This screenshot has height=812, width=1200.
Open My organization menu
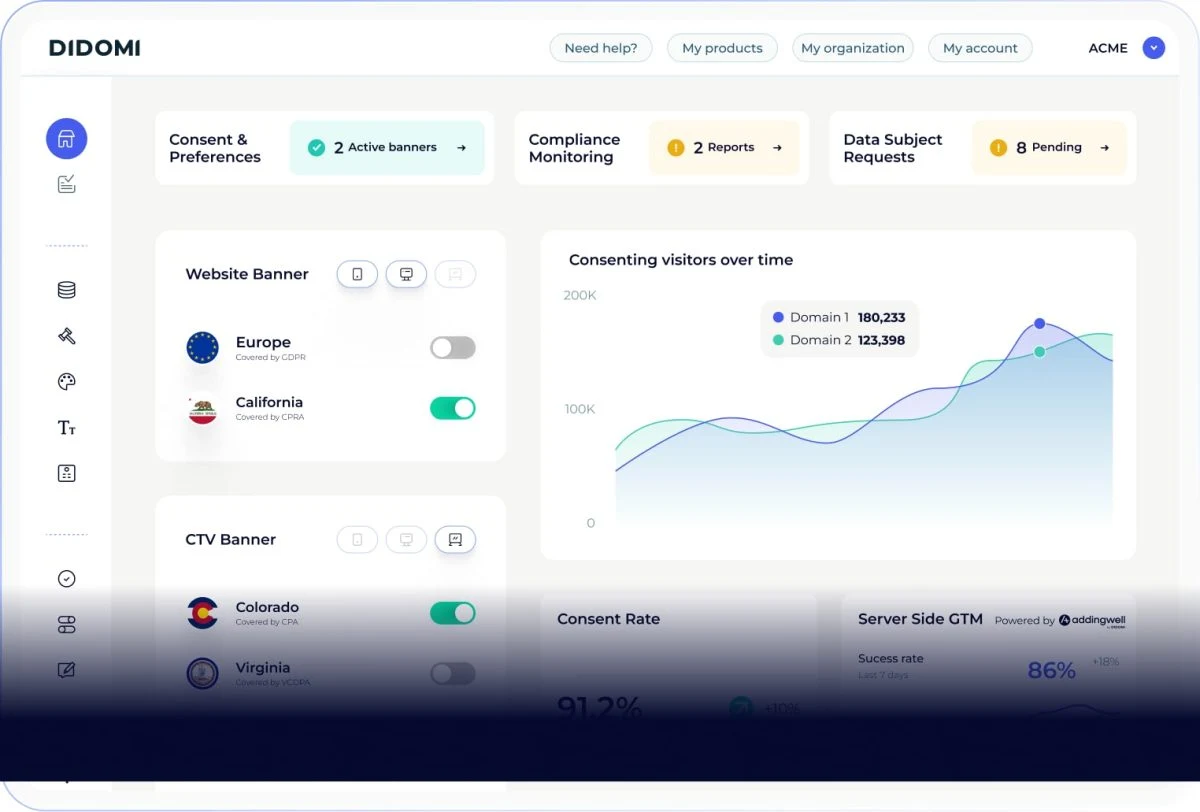(x=853, y=48)
